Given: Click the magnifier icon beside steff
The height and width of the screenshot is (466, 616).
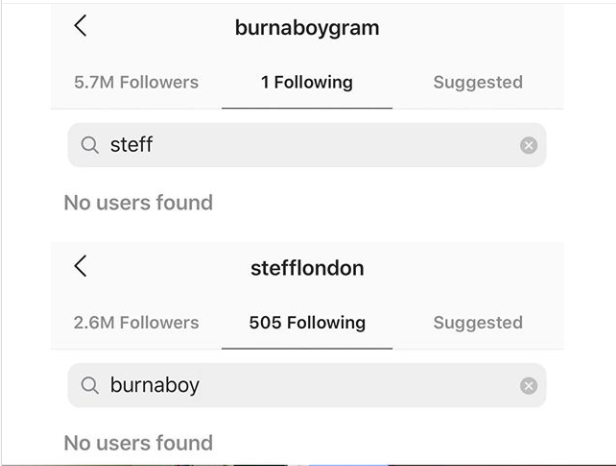Looking at the screenshot, I should click(x=90, y=145).
